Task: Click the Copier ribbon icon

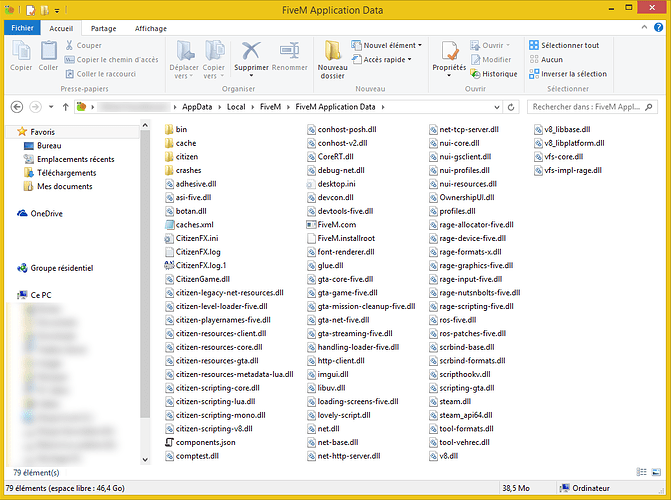Action: 21,56
